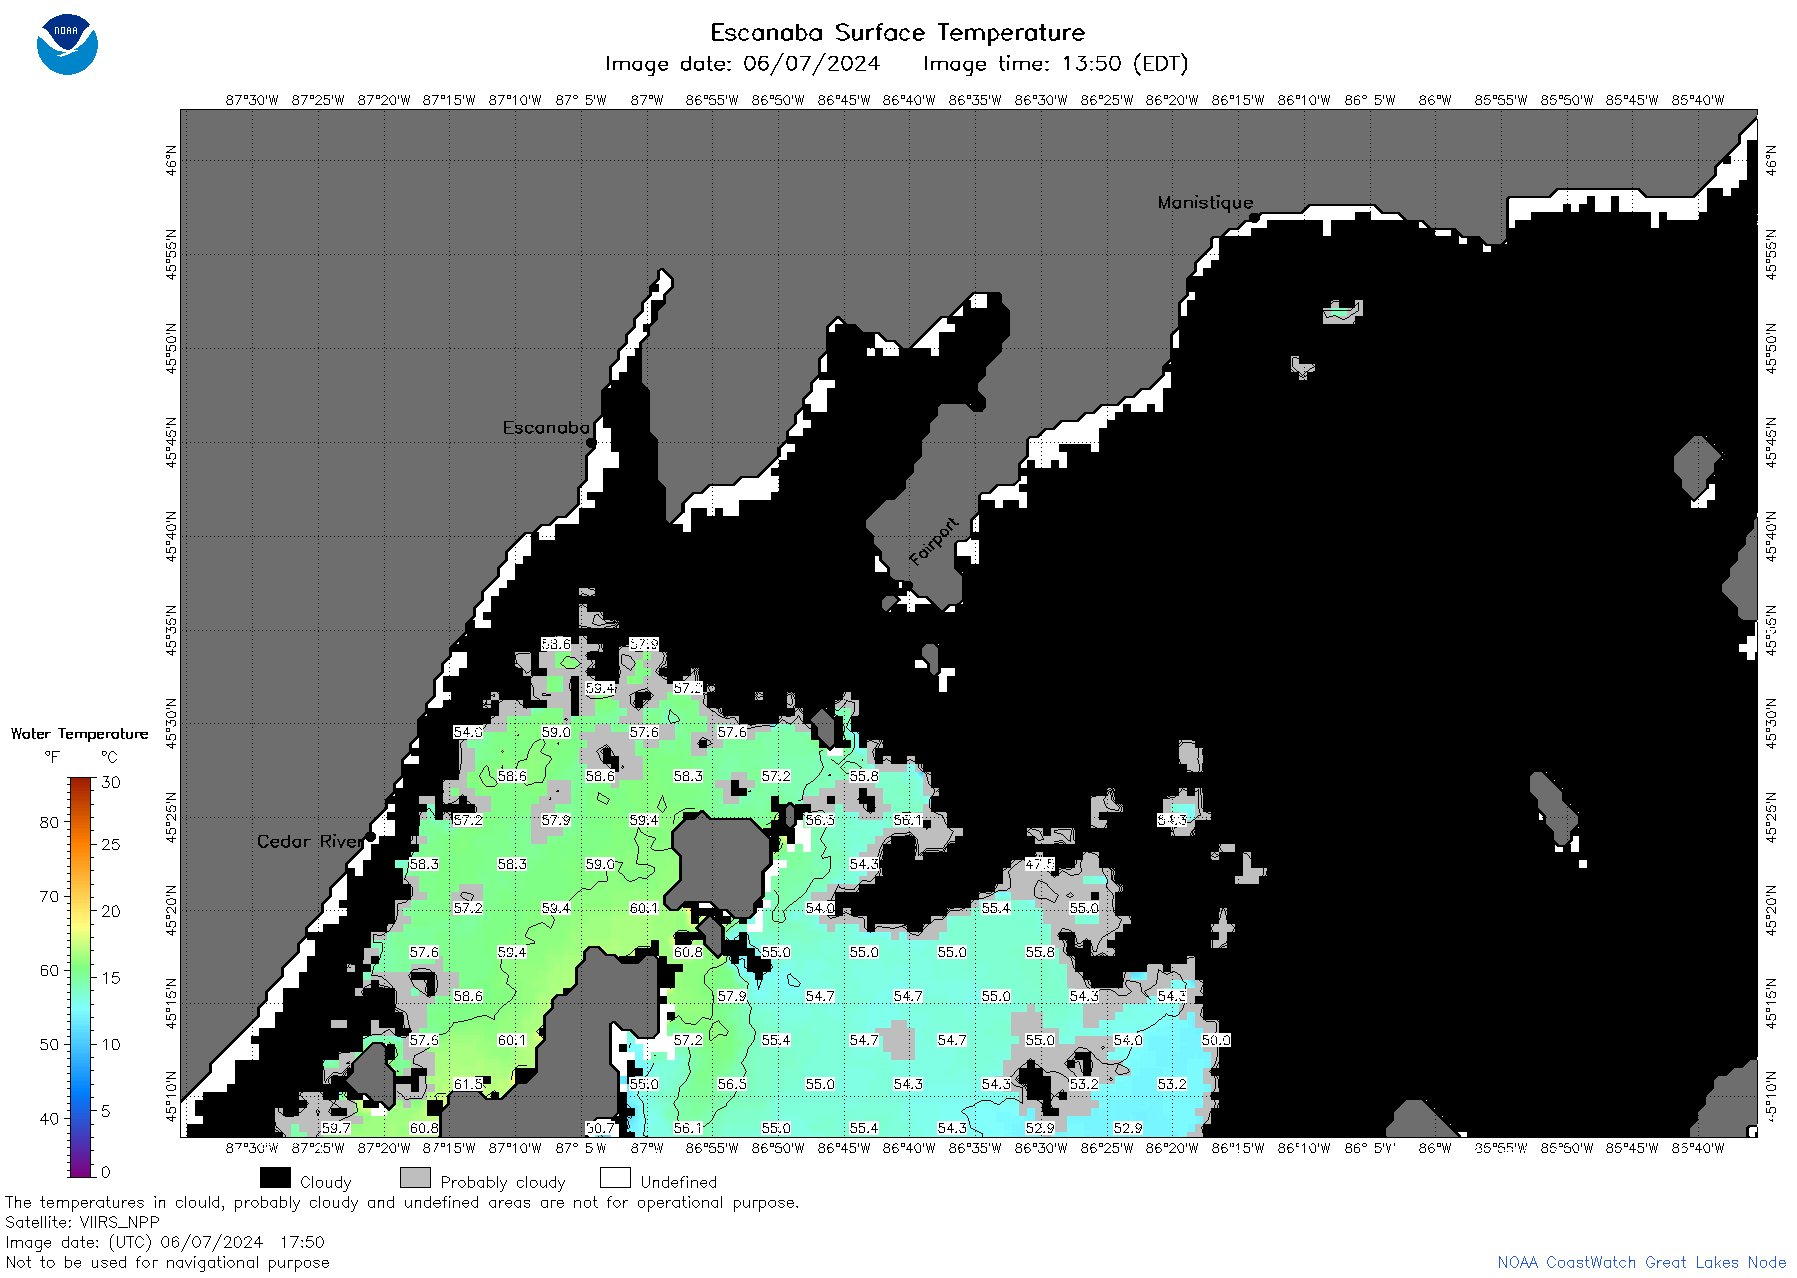The image size is (1797, 1278).
Task: Click the UTC image date 17:50 line
Action: tap(165, 1242)
